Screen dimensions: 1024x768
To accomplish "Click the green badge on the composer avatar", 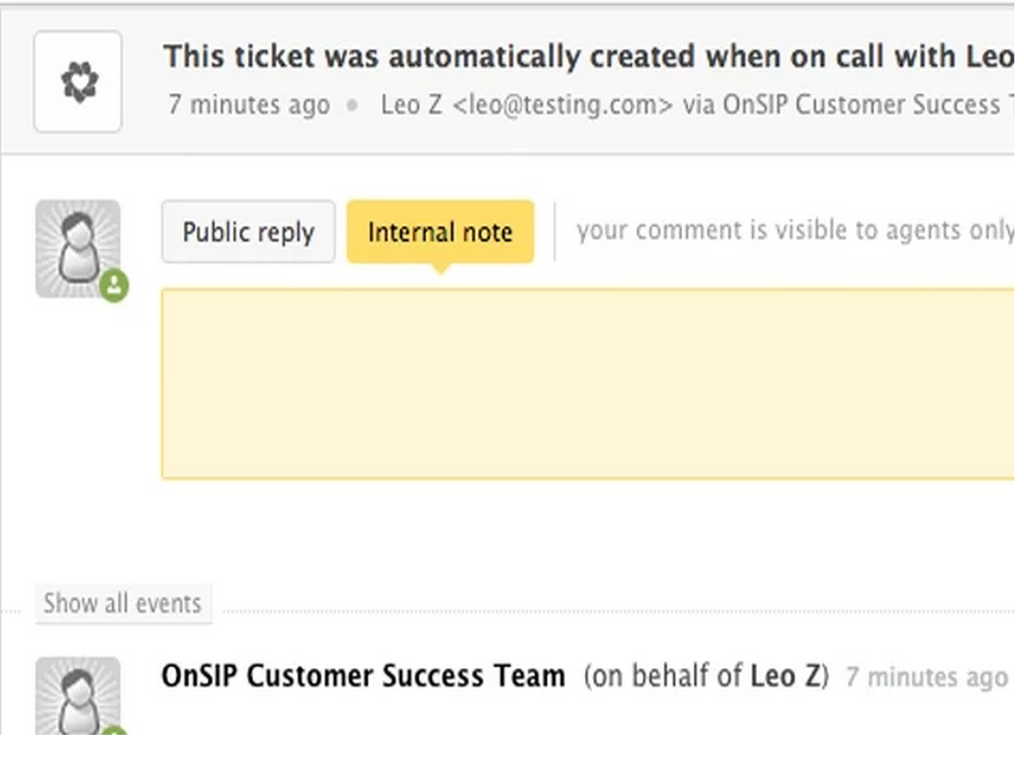I will click(114, 286).
